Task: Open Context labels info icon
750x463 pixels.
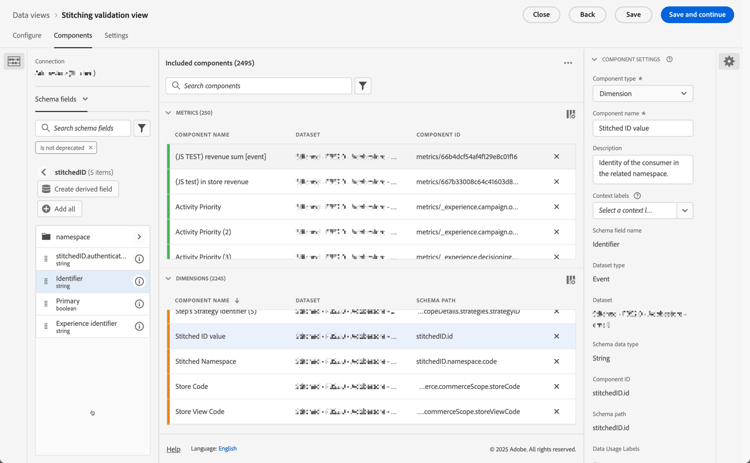Action: click(x=637, y=196)
